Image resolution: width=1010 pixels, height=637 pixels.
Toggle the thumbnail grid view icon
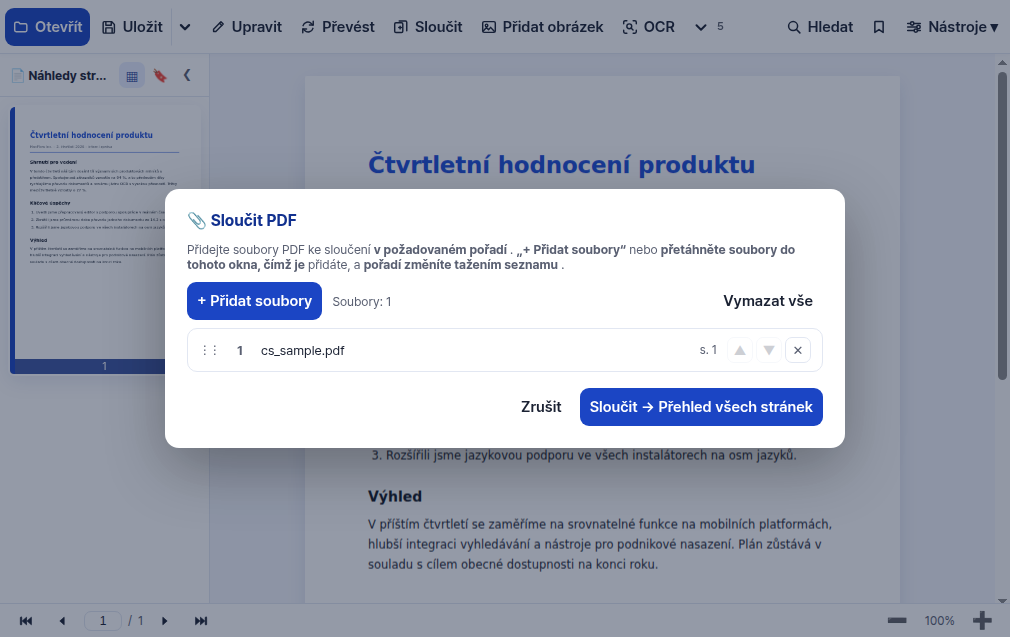(132, 76)
